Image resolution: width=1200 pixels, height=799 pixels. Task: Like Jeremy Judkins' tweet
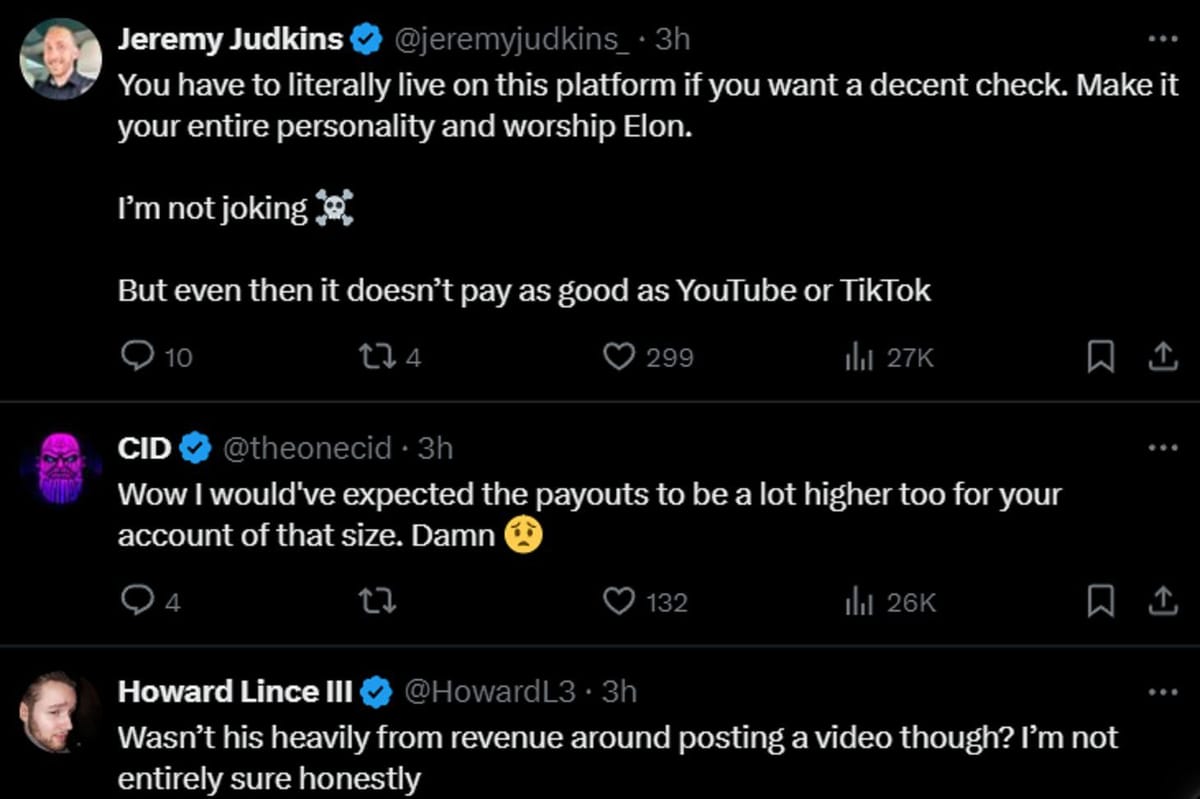pyautogui.click(x=620, y=356)
